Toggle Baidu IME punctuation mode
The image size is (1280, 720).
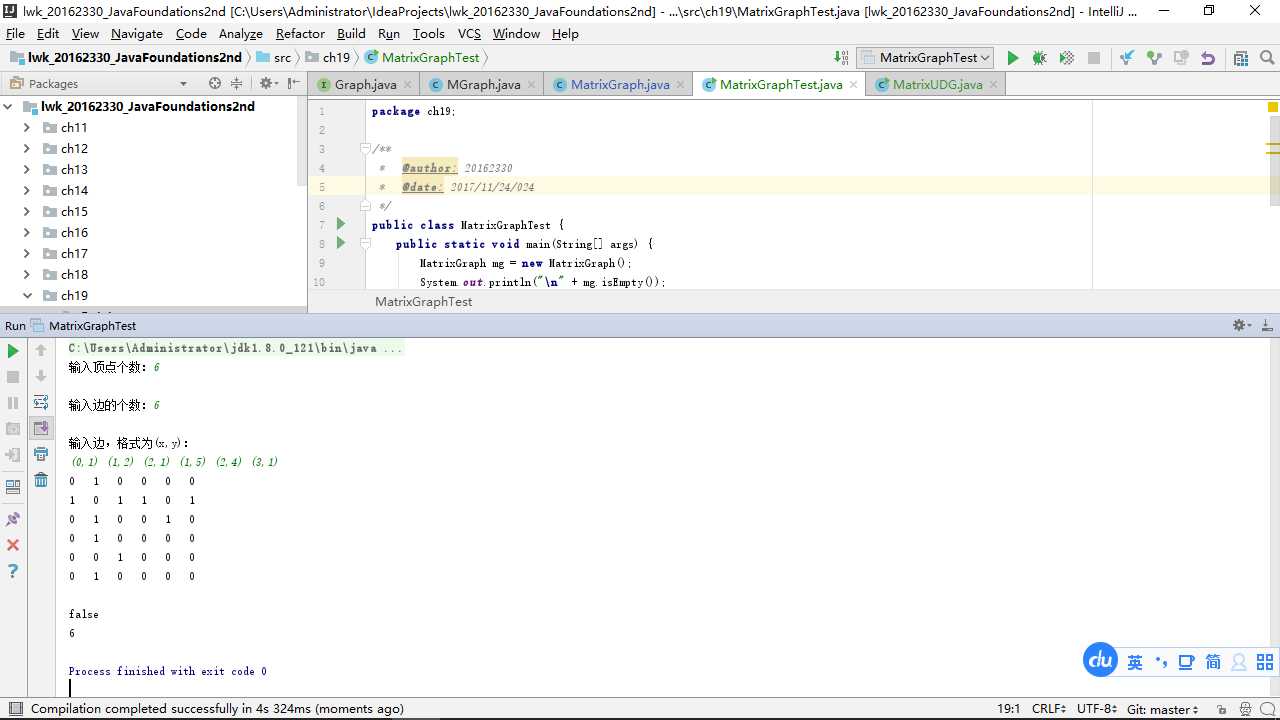coord(1161,662)
